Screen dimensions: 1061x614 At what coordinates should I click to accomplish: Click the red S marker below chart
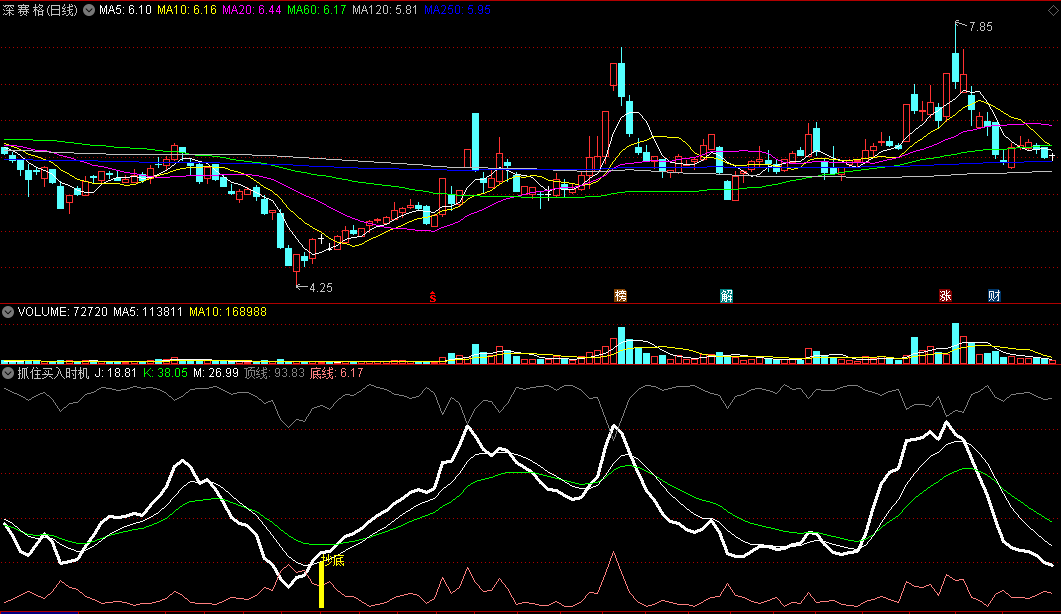click(433, 297)
